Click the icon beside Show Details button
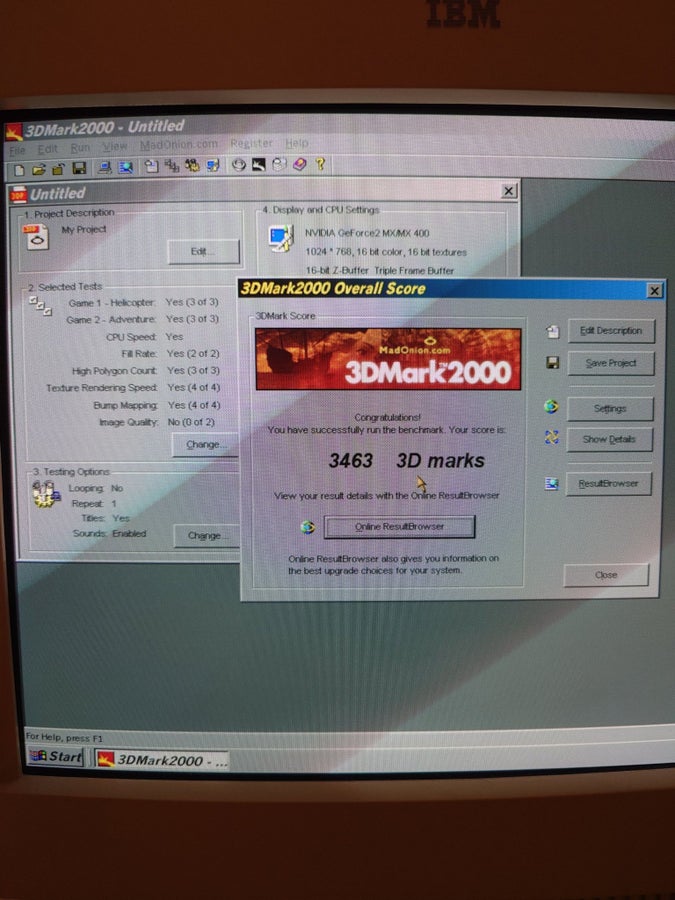The width and height of the screenshot is (675, 900). coord(551,437)
